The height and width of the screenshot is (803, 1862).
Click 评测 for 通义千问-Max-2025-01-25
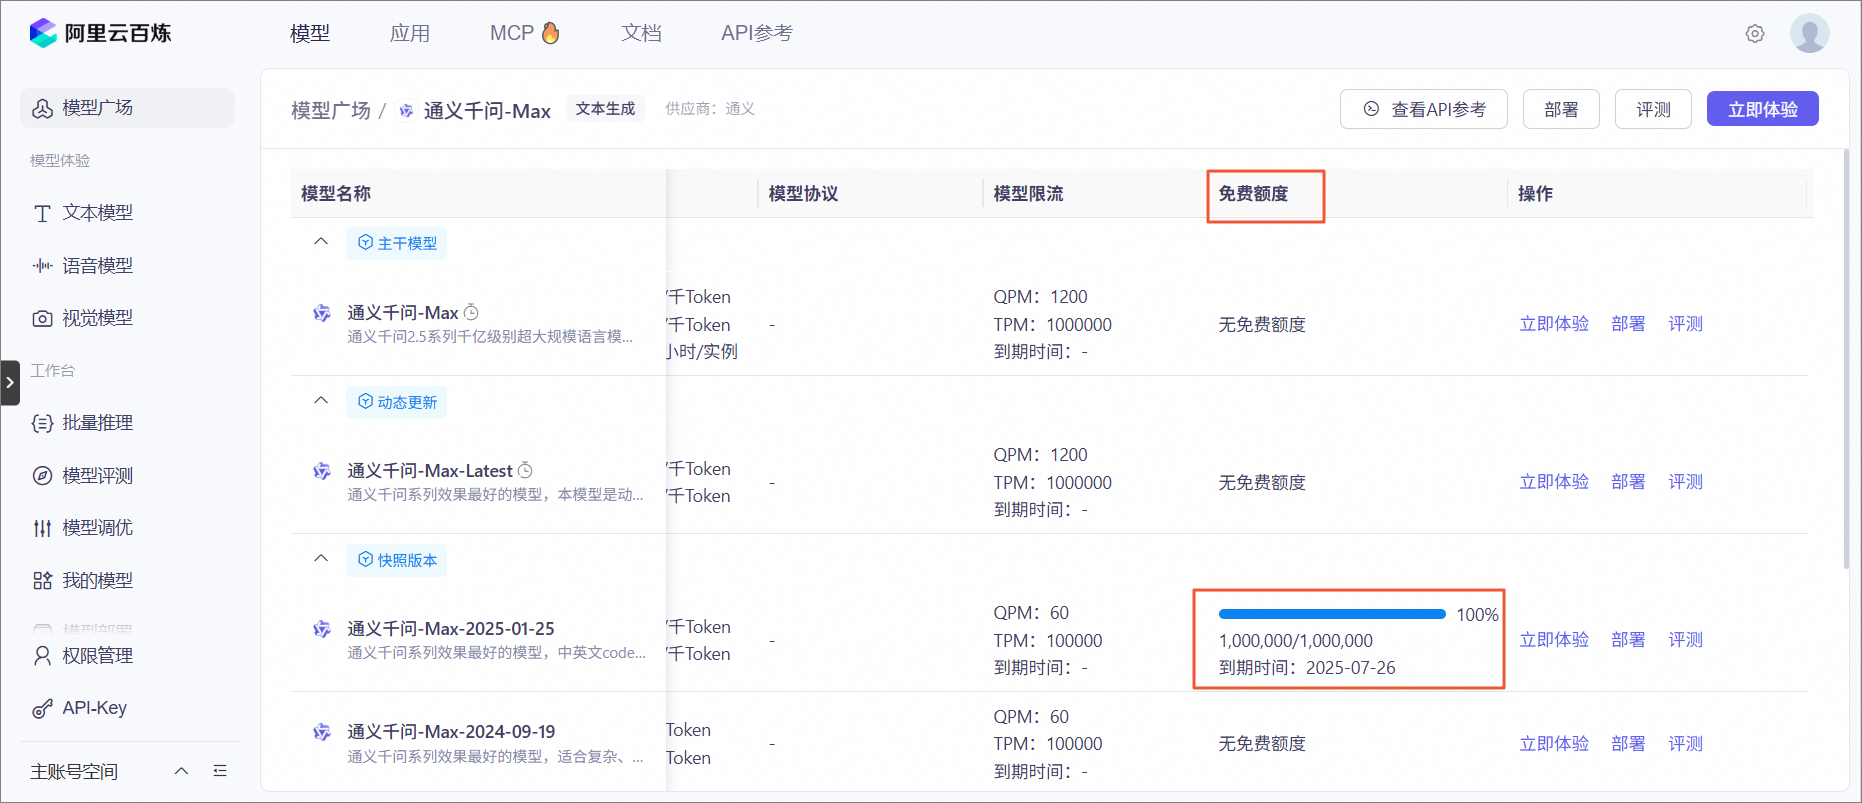(1685, 640)
